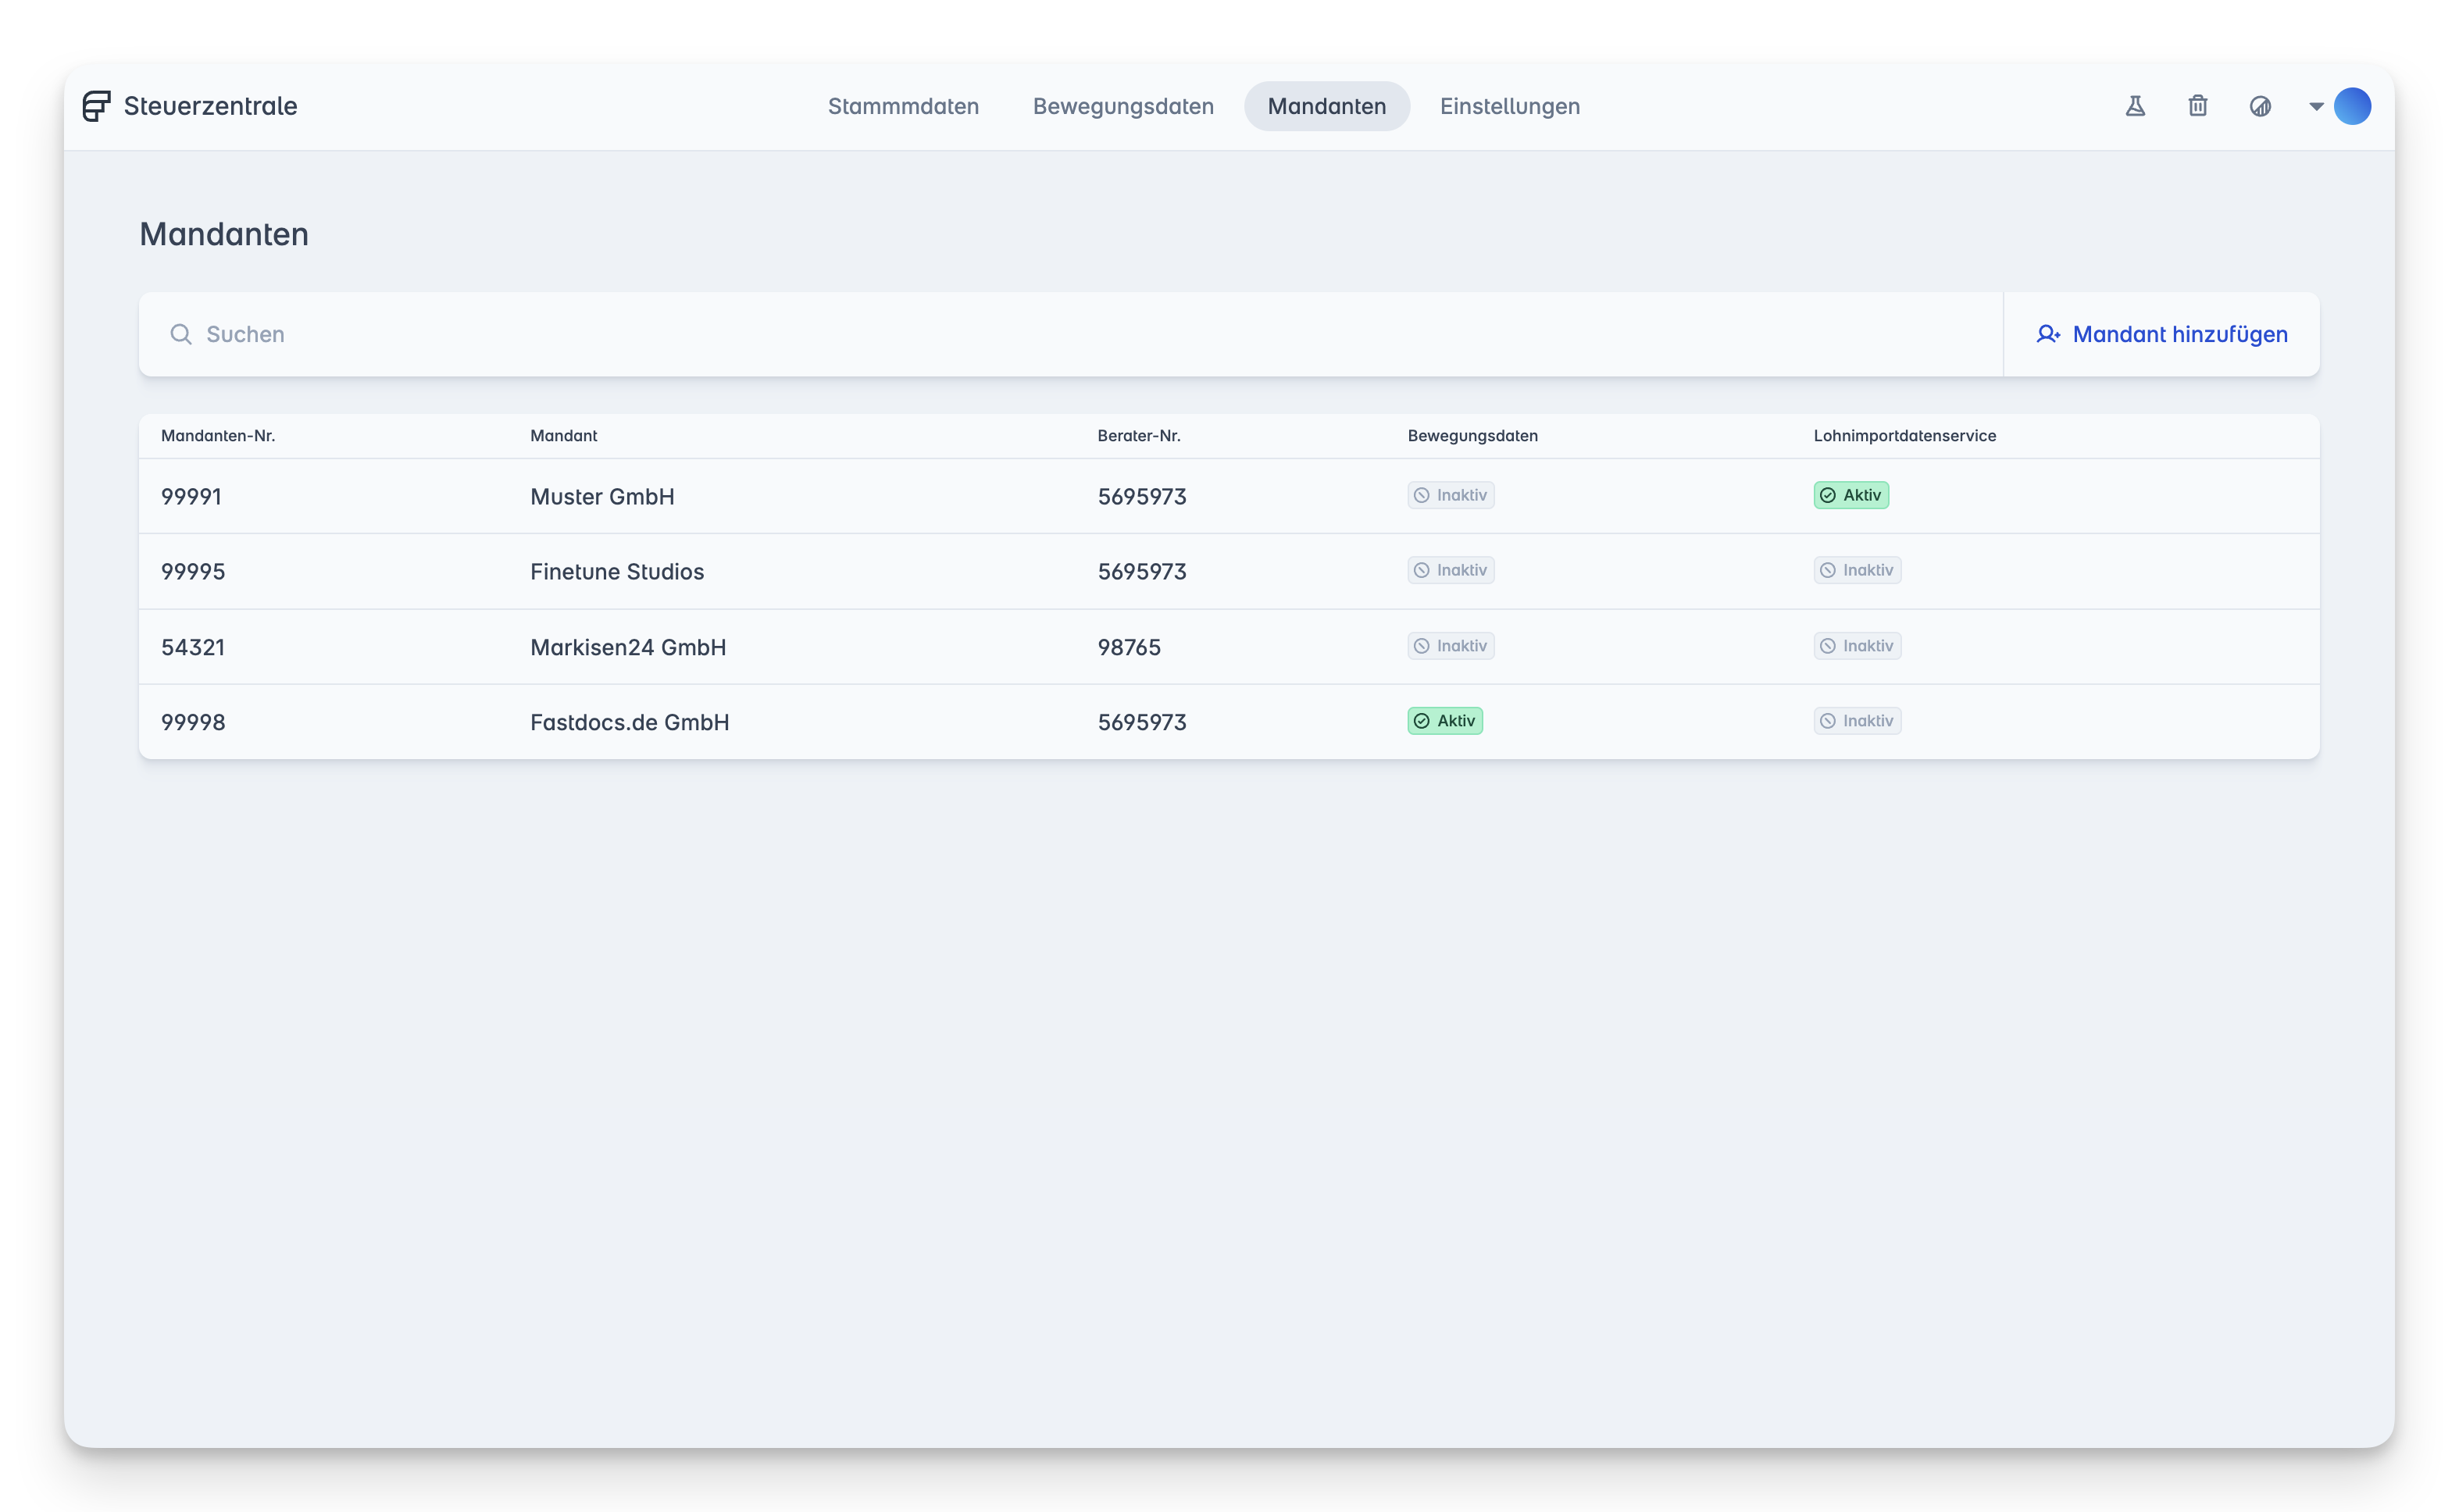
Task: Click the theme appearance icon
Action: (x=2260, y=106)
